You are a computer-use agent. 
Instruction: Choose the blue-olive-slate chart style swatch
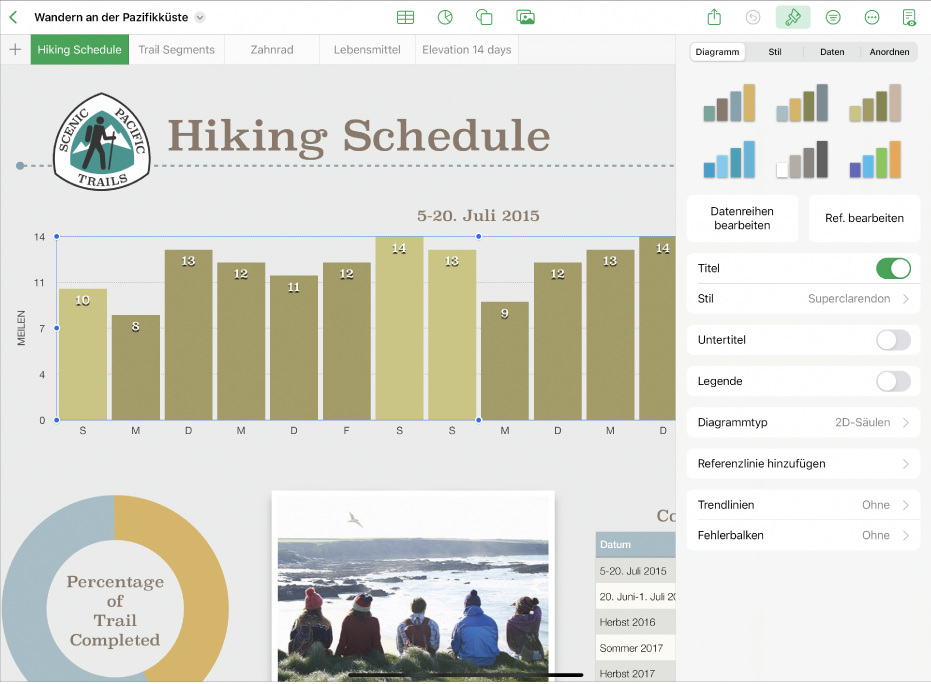pyautogui.click(x=802, y=103)
